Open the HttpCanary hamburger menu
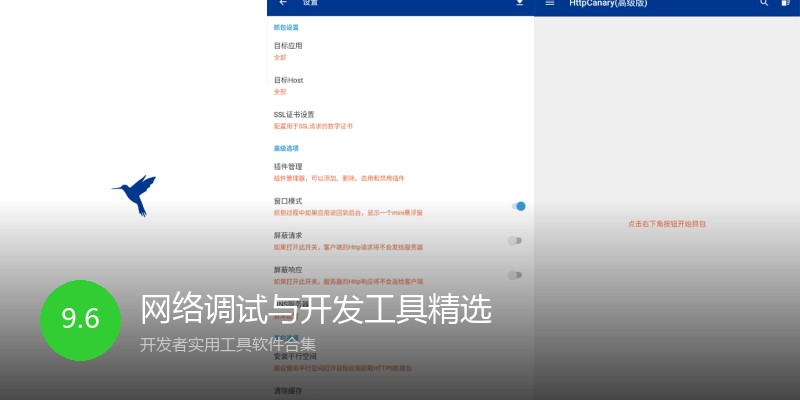The height and width of the screenshot is (400, 800). 550,3
